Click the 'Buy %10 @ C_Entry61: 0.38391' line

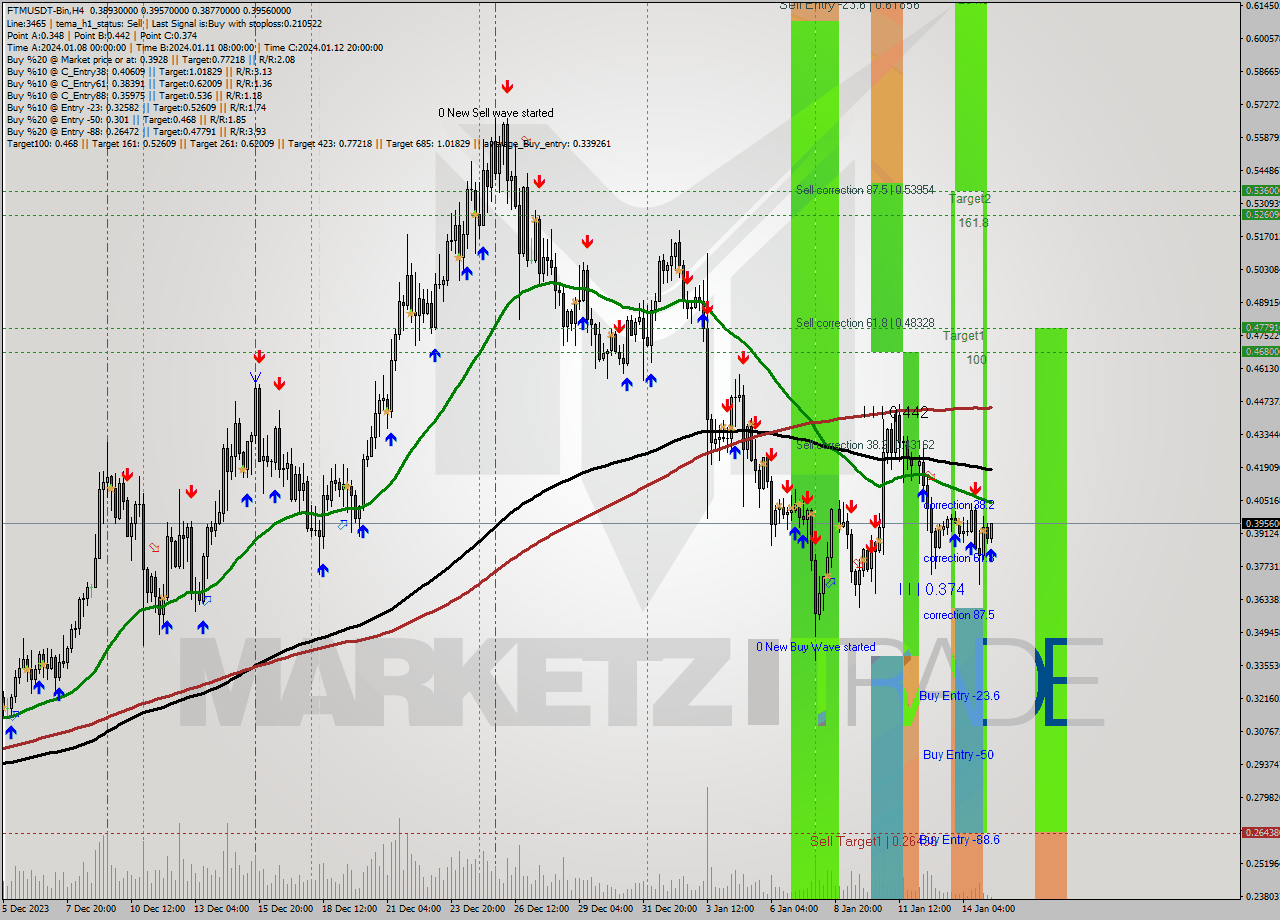click(140, 83)
